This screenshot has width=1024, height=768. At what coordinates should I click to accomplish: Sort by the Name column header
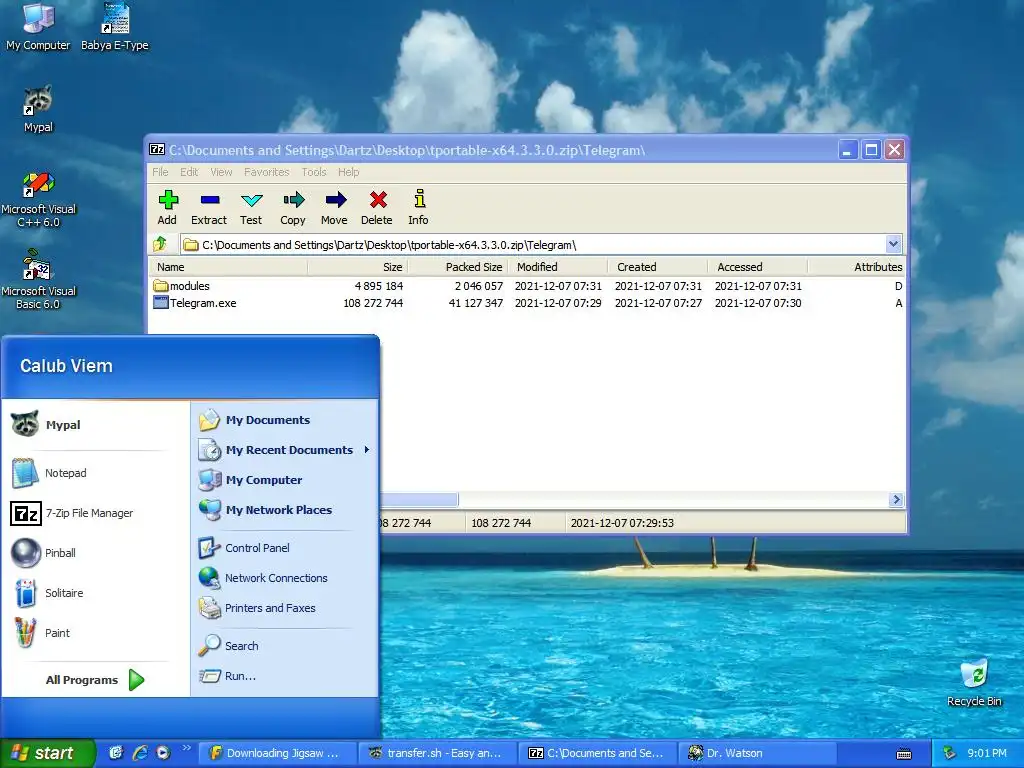[x=229, y=266]
